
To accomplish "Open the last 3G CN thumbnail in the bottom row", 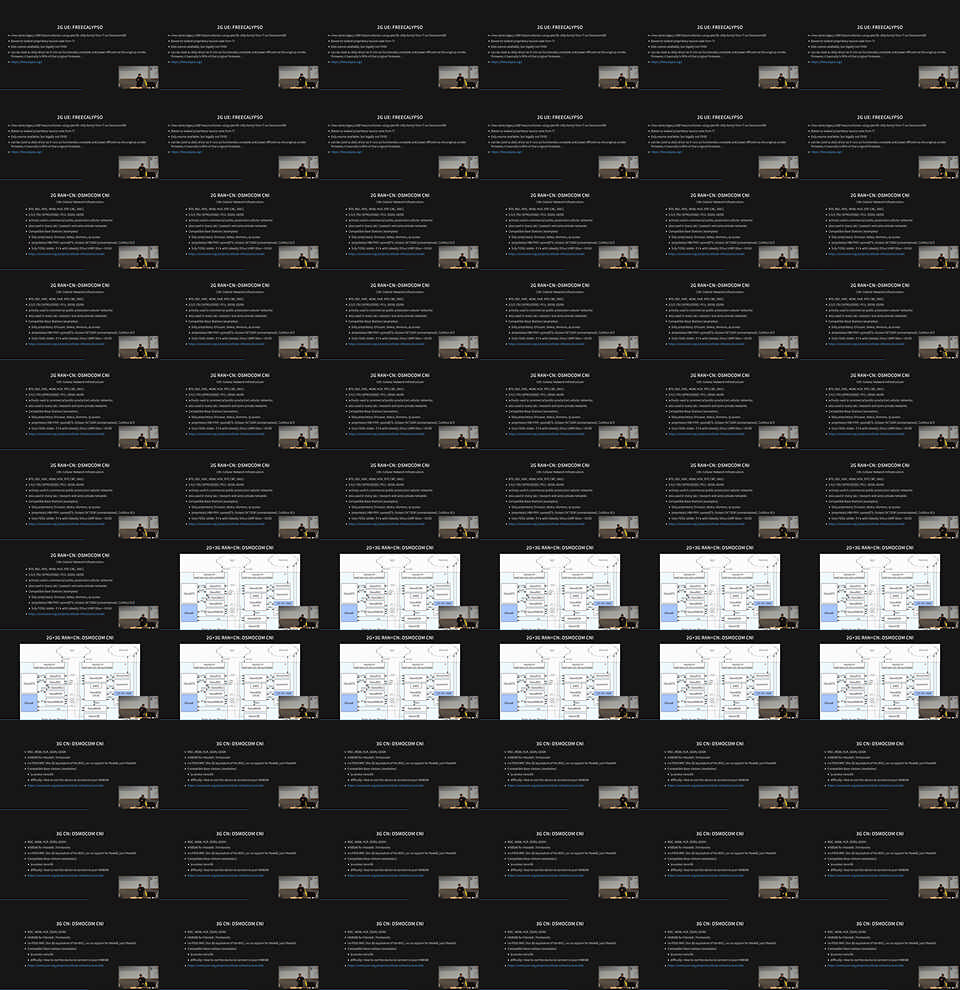I will [x=880, y=945].
